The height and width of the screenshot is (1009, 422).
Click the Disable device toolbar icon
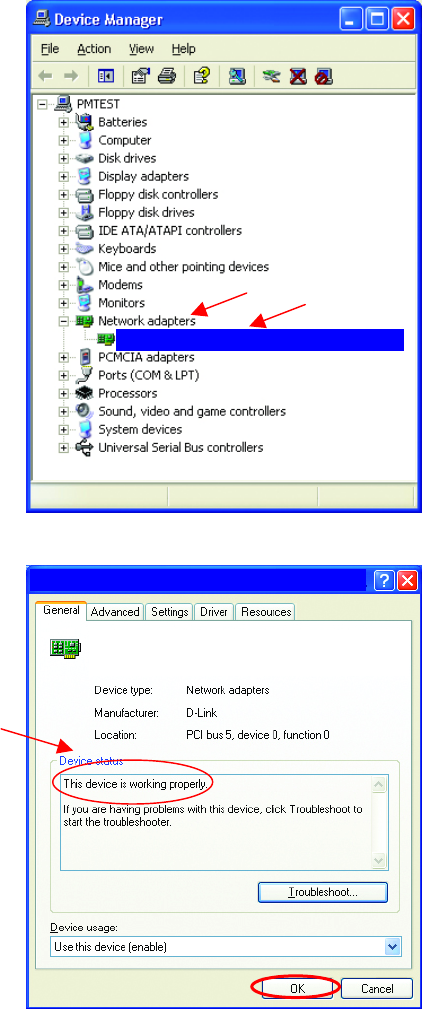(x=324, y=77)
